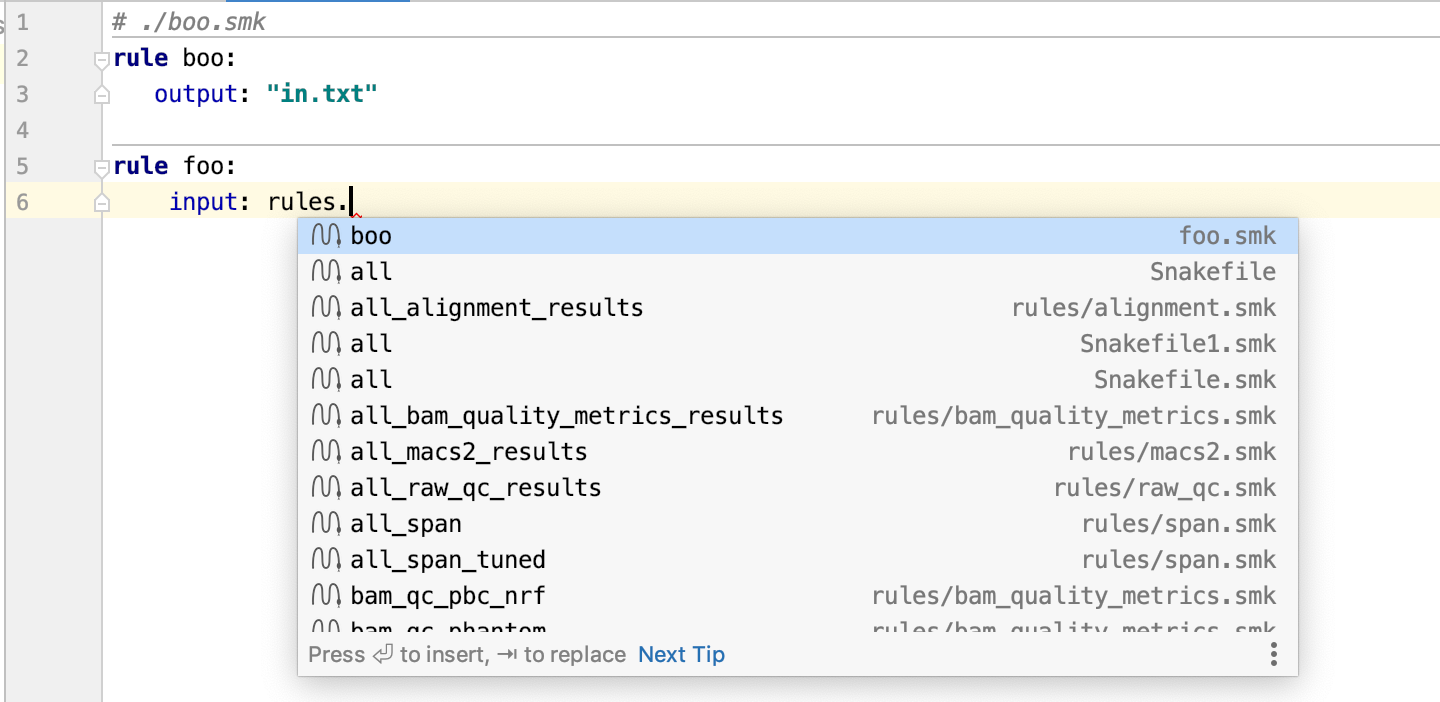Click the rule icon beside "boo" suggestion
1440x702 pixels.
pos(325,235)
